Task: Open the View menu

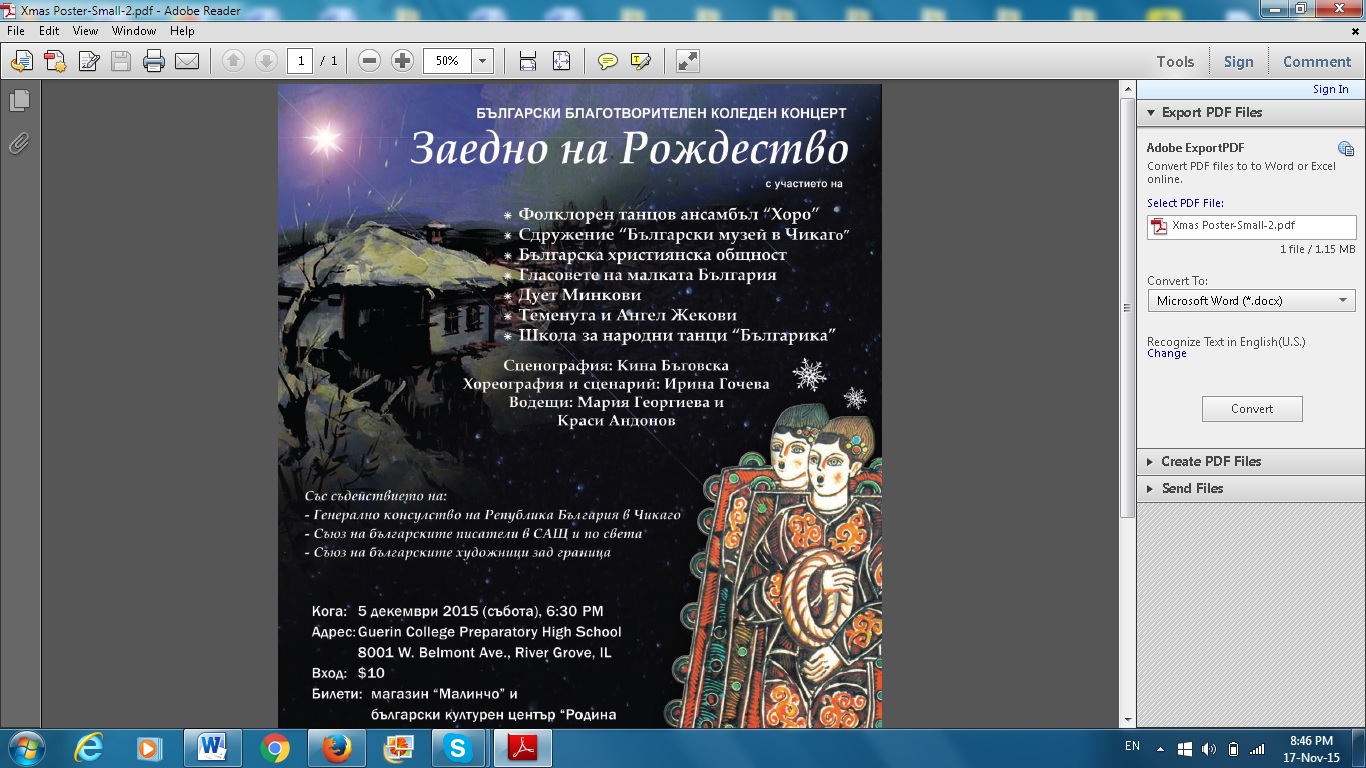Action: click(85, 31)
